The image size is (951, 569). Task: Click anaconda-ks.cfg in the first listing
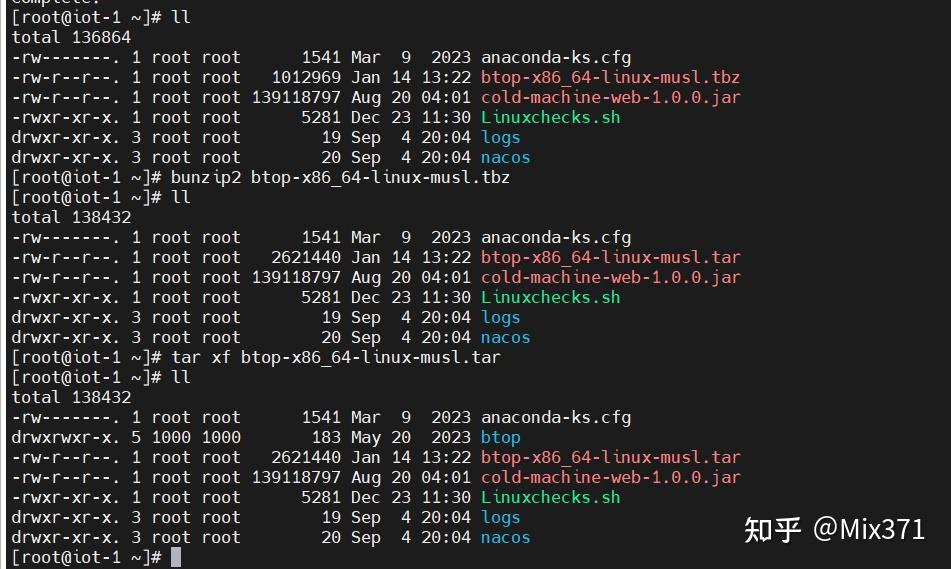coord(556,57)
